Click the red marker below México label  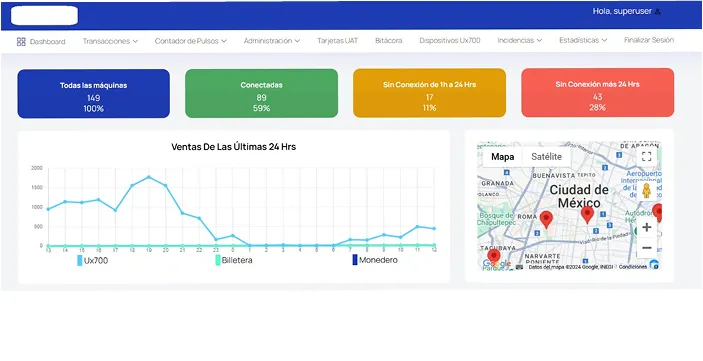[587, 215]
